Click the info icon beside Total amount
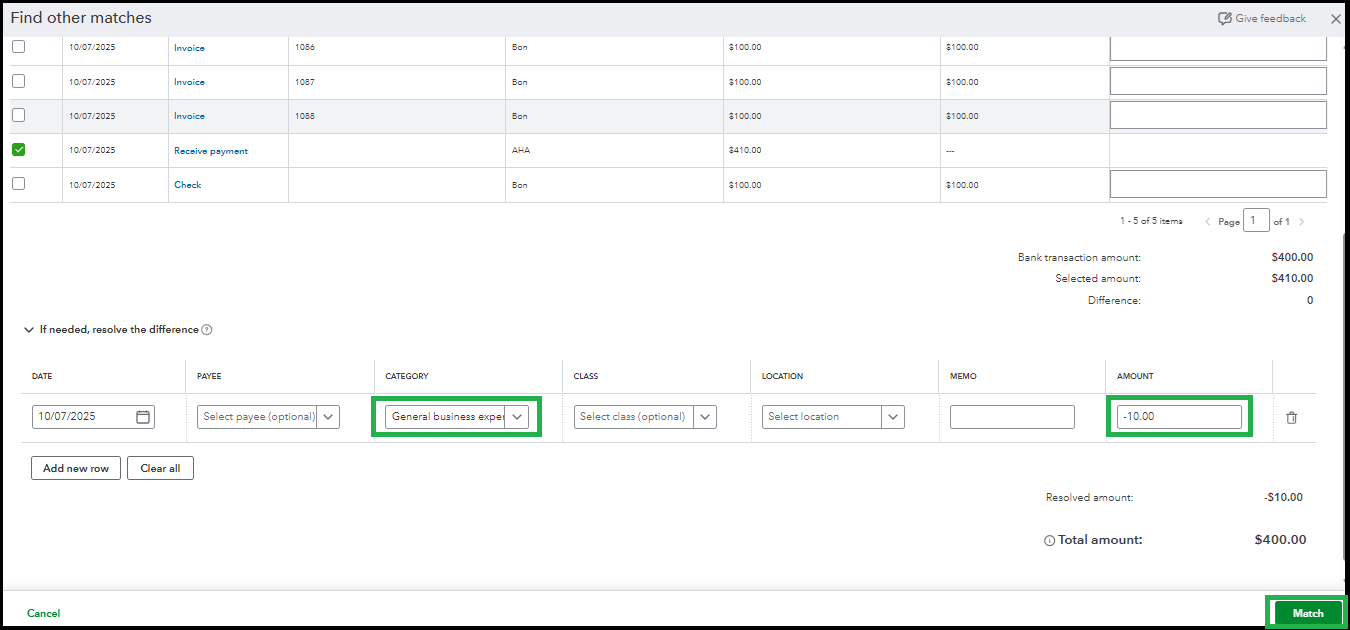The height and width of the screenshot is (630, 1350). pyautogui.click(x=1049, y=541)
